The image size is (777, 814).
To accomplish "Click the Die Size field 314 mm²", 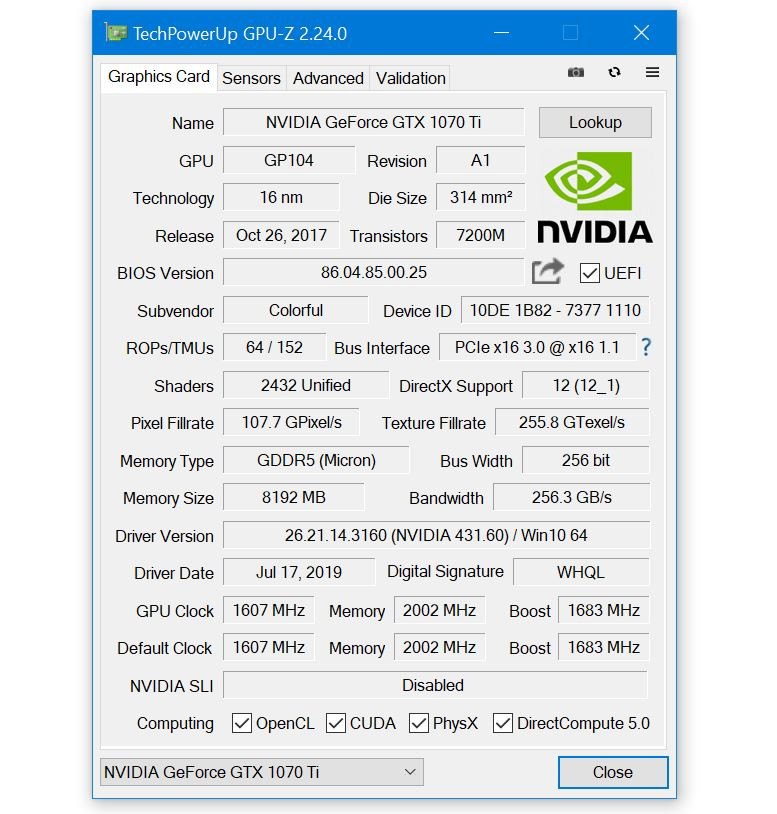I will (x=481, y=197).
